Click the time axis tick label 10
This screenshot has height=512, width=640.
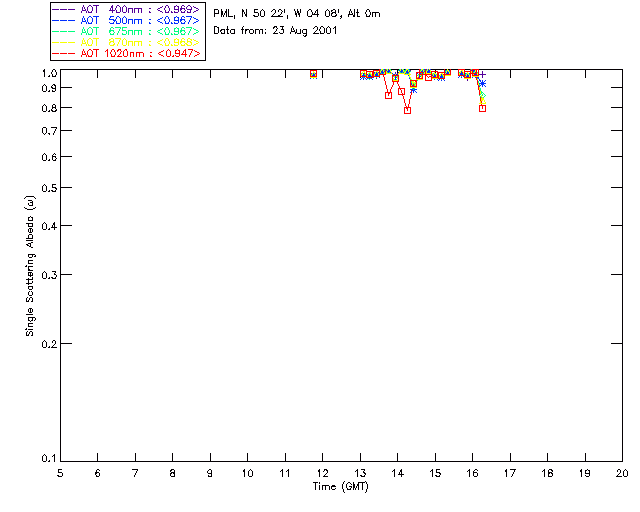247,473
